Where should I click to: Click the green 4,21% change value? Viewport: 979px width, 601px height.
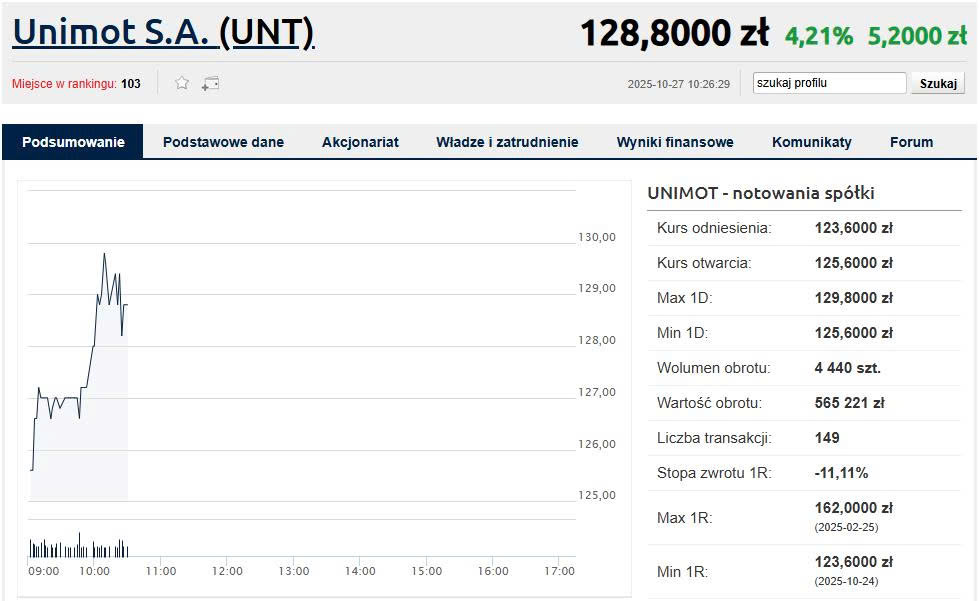tap(818, 37)
